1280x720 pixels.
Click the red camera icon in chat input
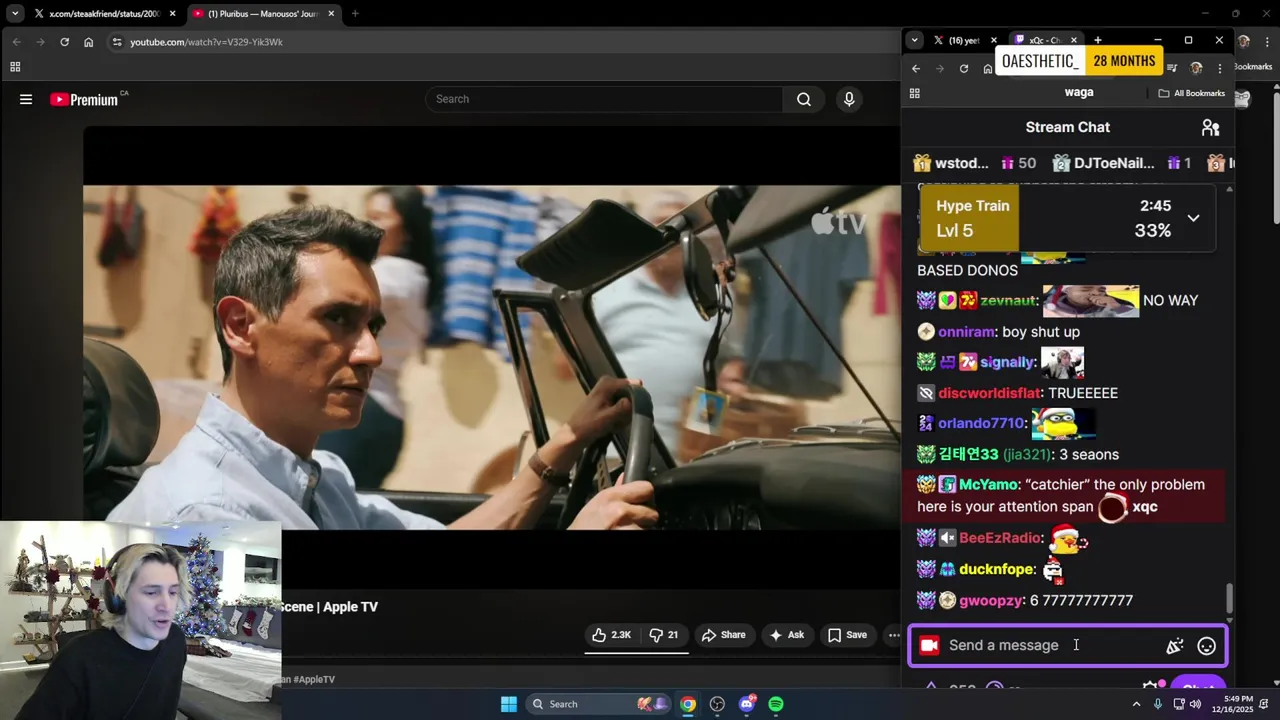[x=929, y=645]
